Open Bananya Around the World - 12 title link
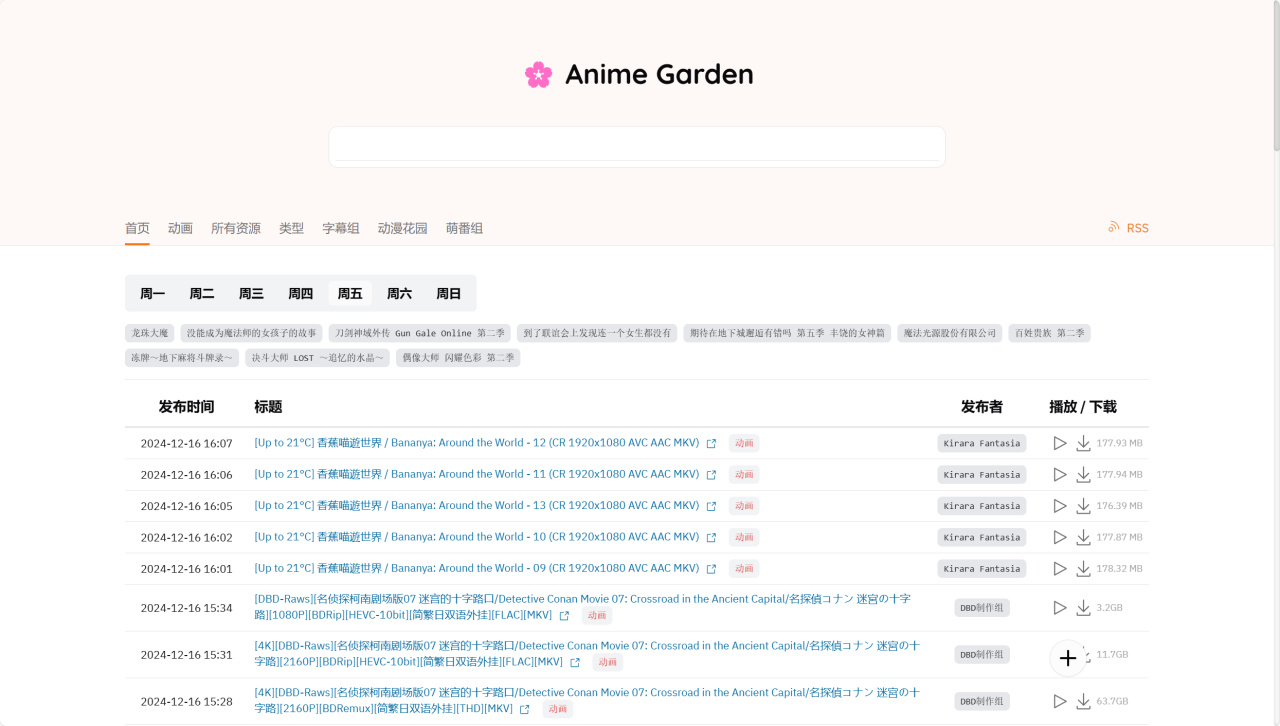 (477, 443)
